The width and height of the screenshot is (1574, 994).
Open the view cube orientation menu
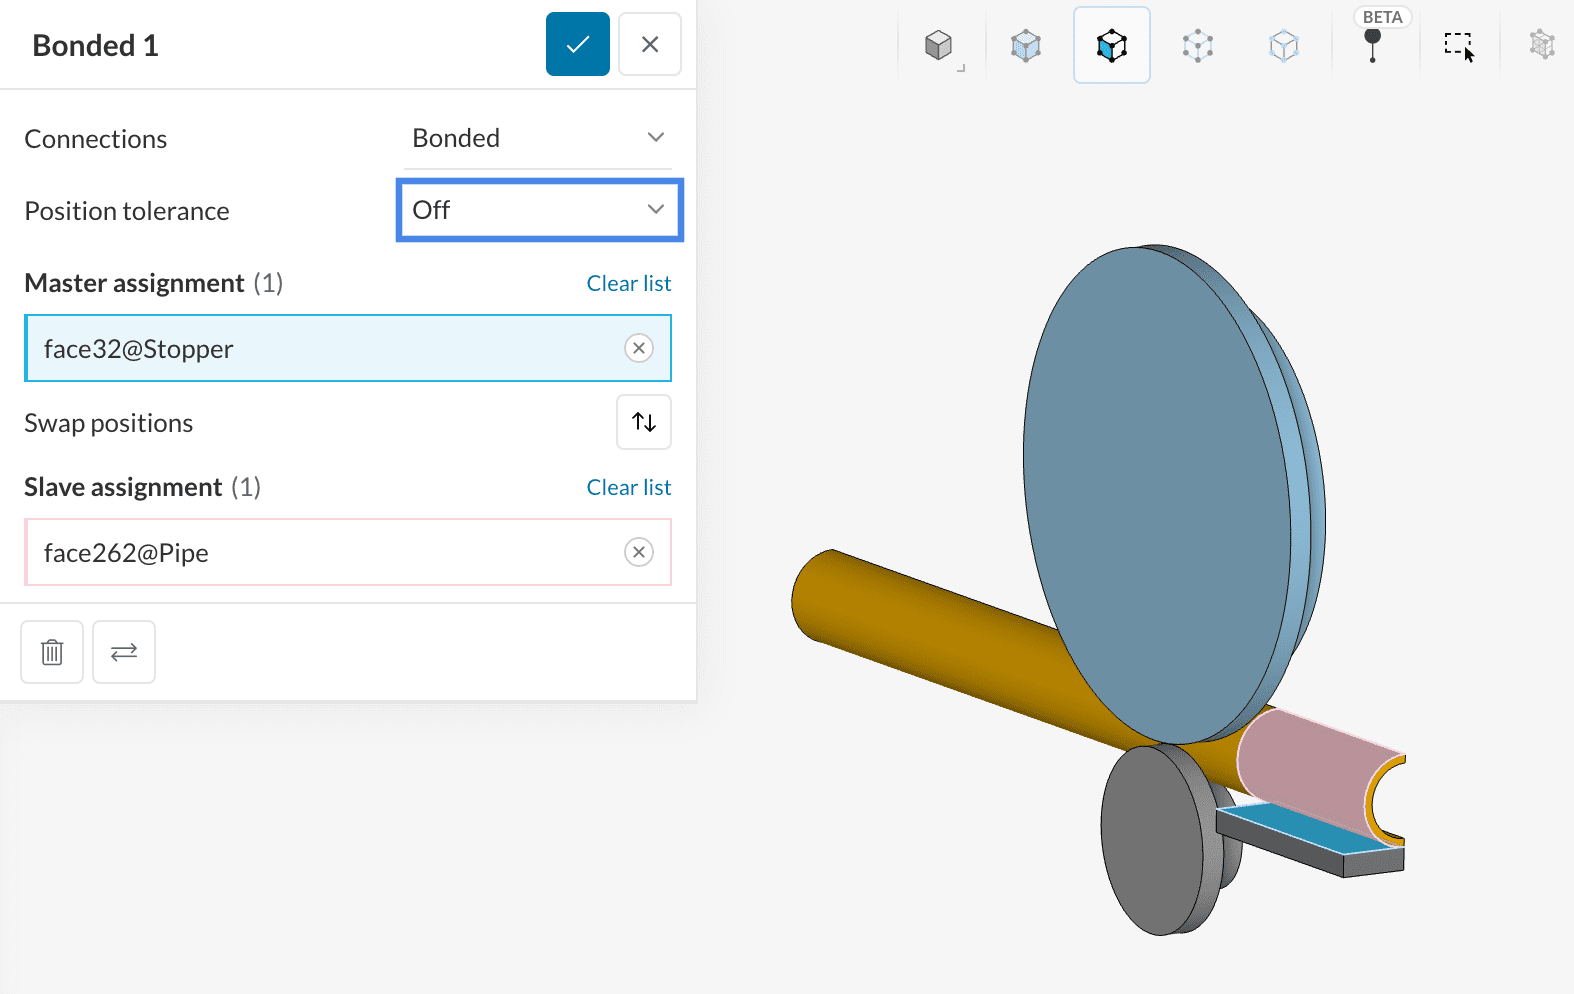(939, 45)
